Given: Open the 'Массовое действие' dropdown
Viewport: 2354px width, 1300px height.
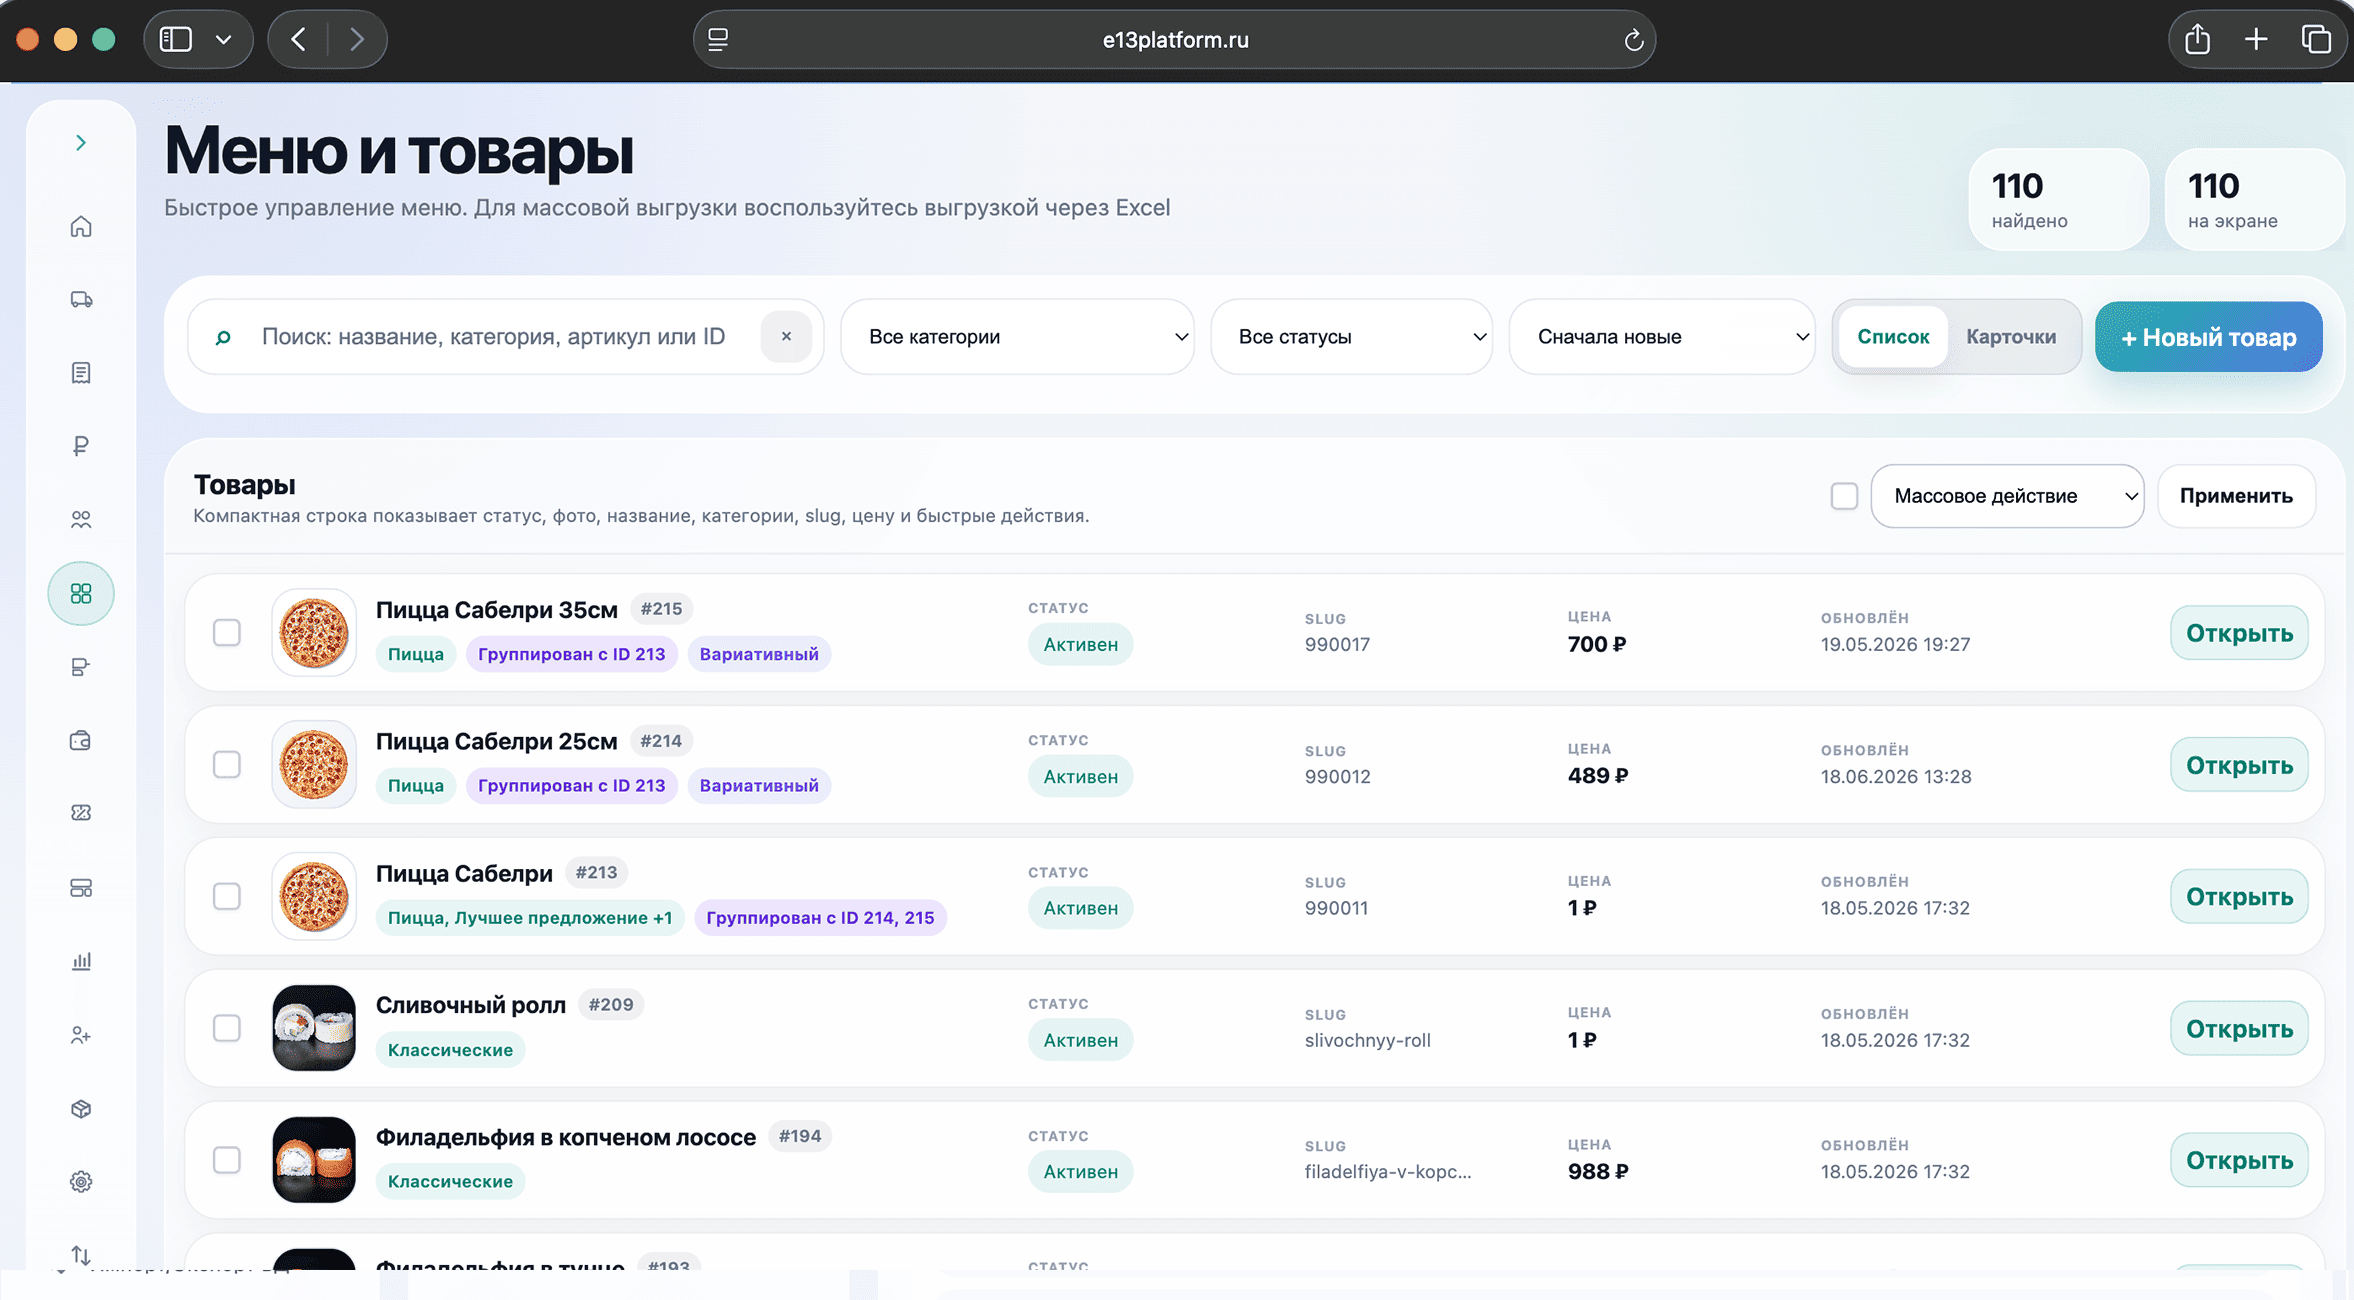Looking at the screenshot, I should [2007, 496].
